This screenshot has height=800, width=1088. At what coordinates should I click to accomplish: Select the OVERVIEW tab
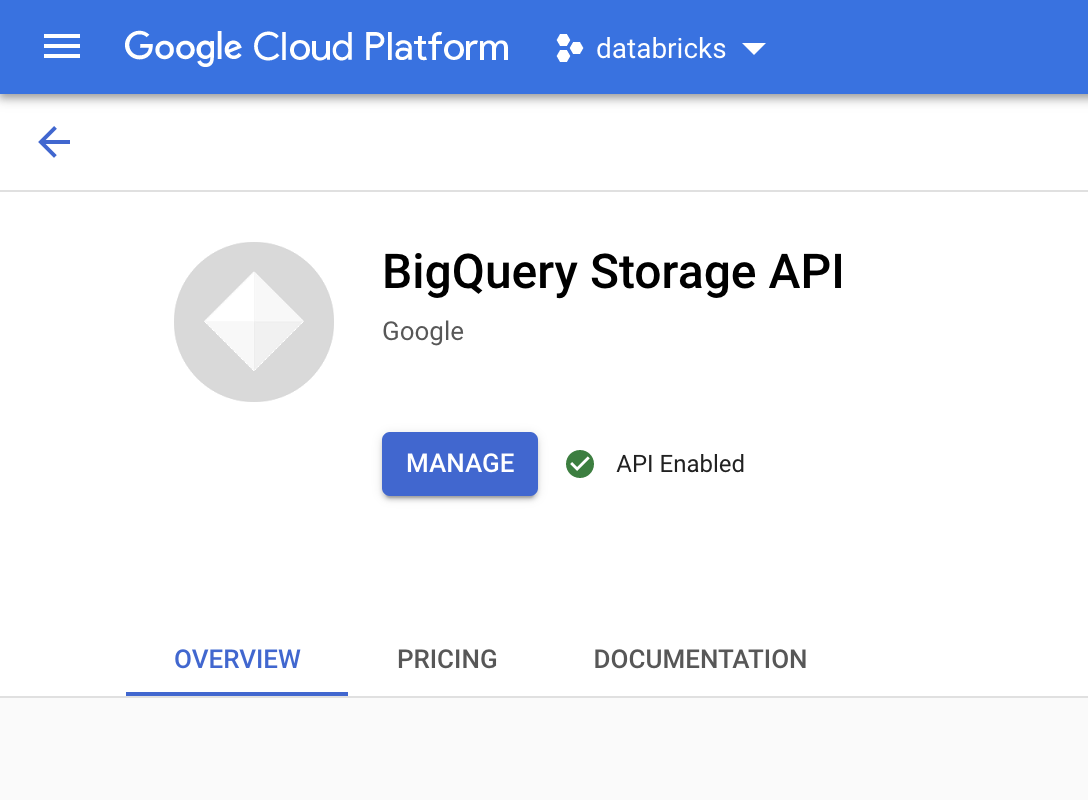click(x=236, y=659)
